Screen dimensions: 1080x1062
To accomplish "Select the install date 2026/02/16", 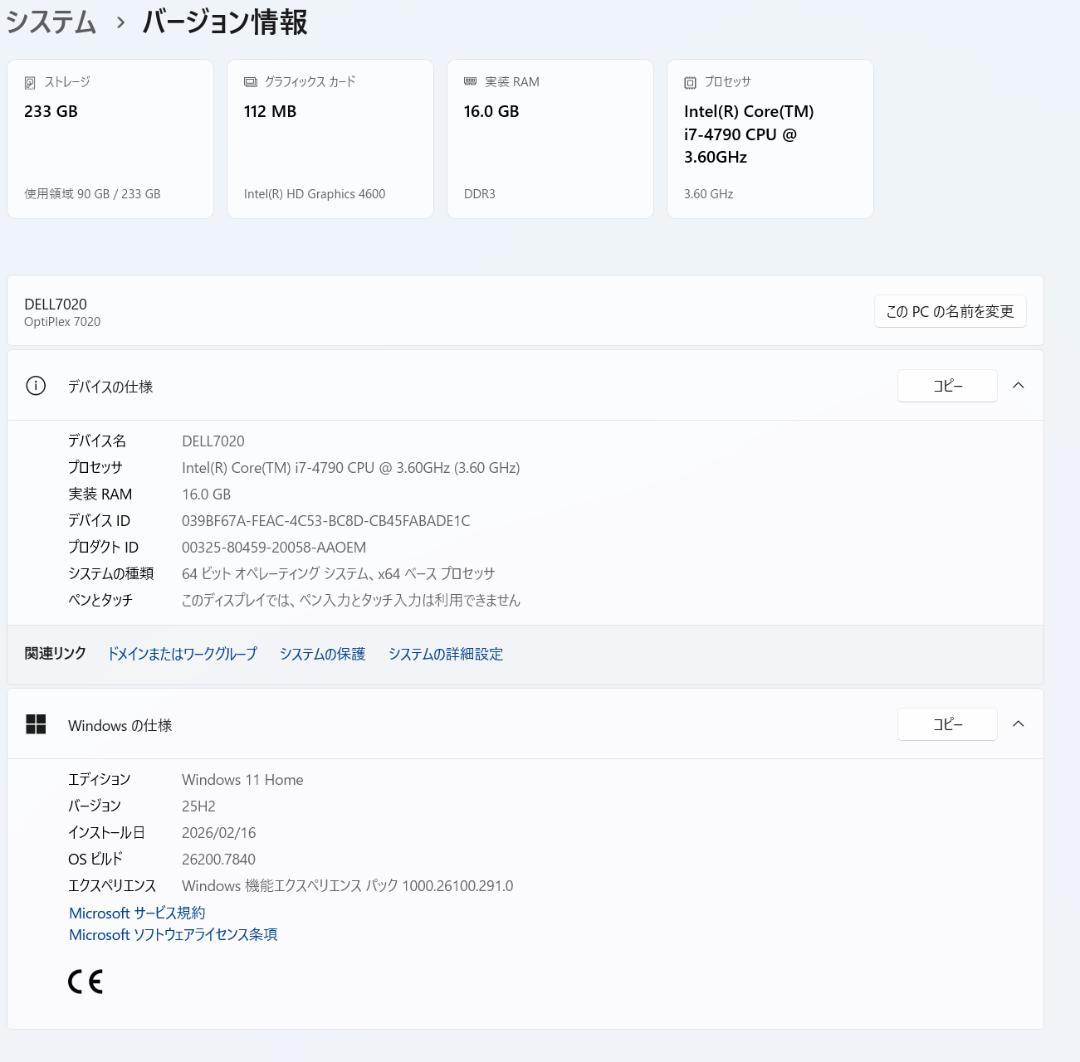I will point(218,833).
